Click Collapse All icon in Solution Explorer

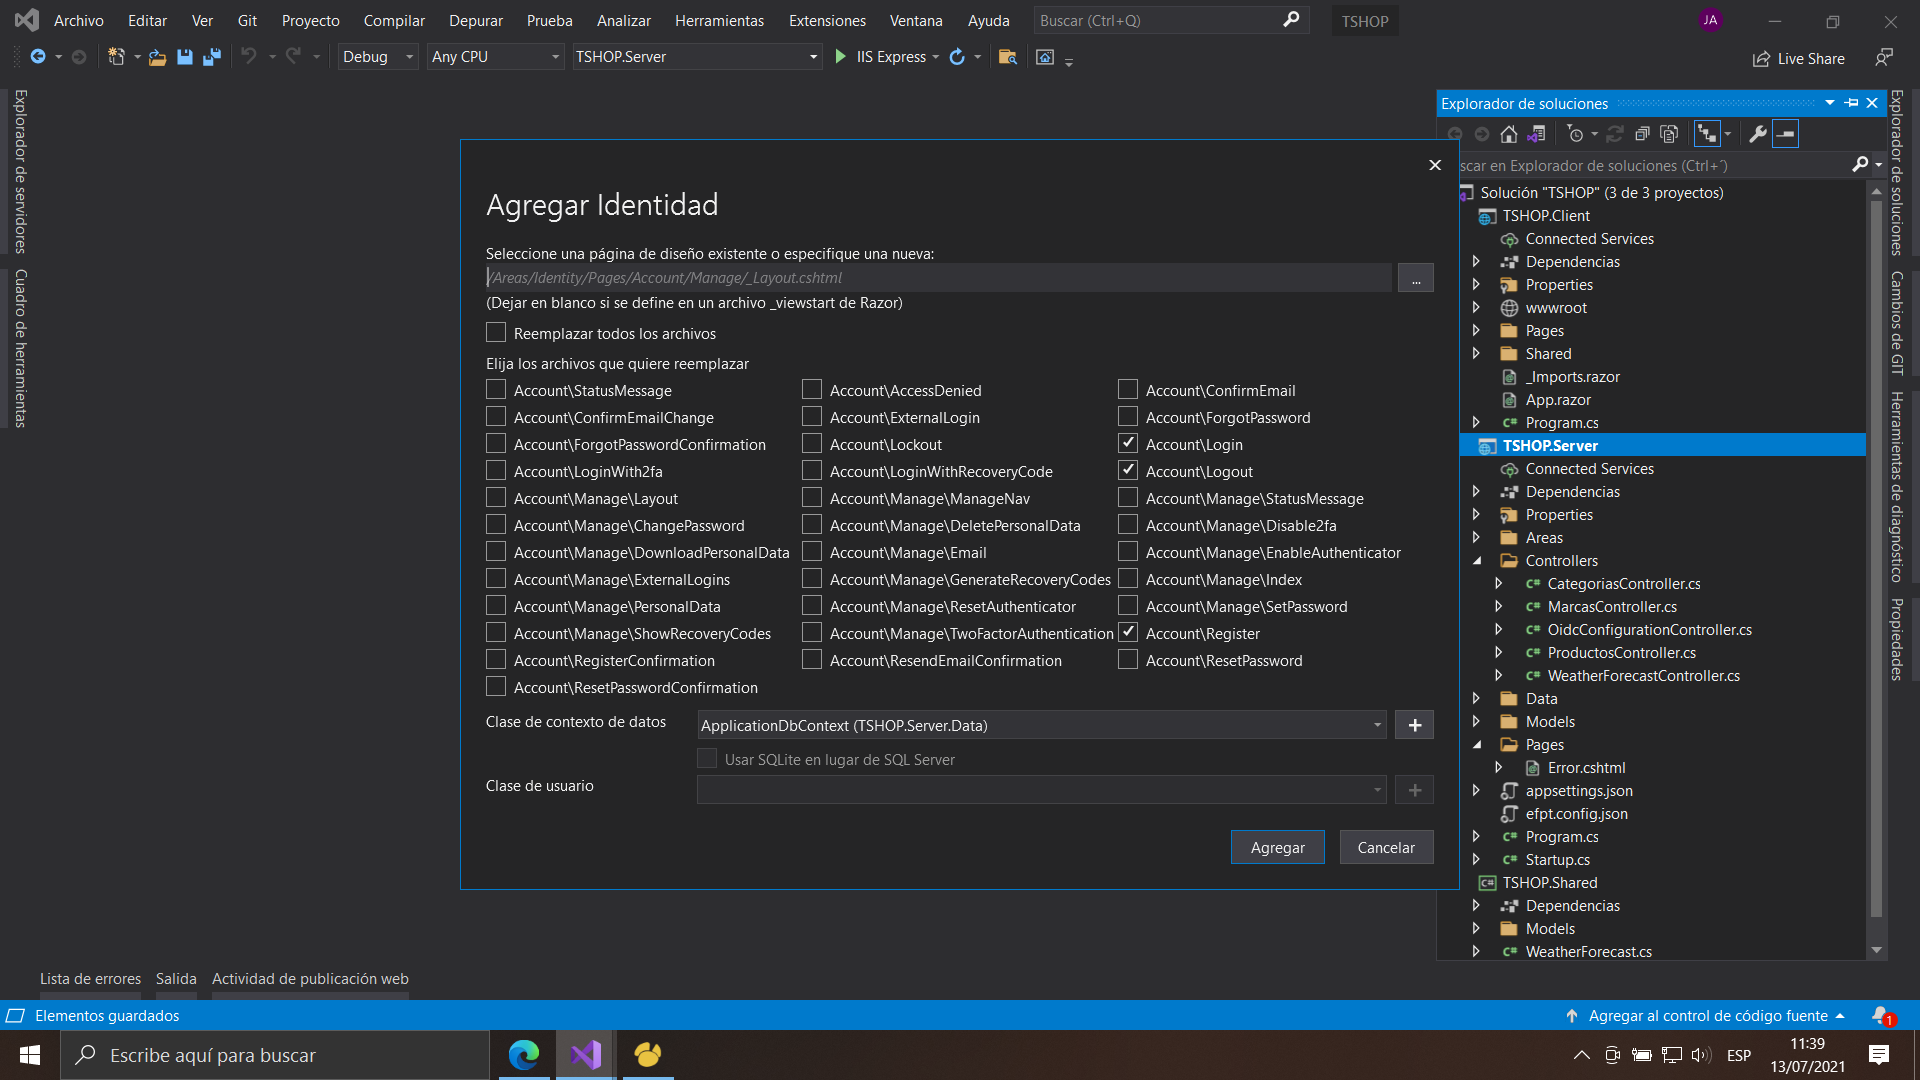[1642, 134]
